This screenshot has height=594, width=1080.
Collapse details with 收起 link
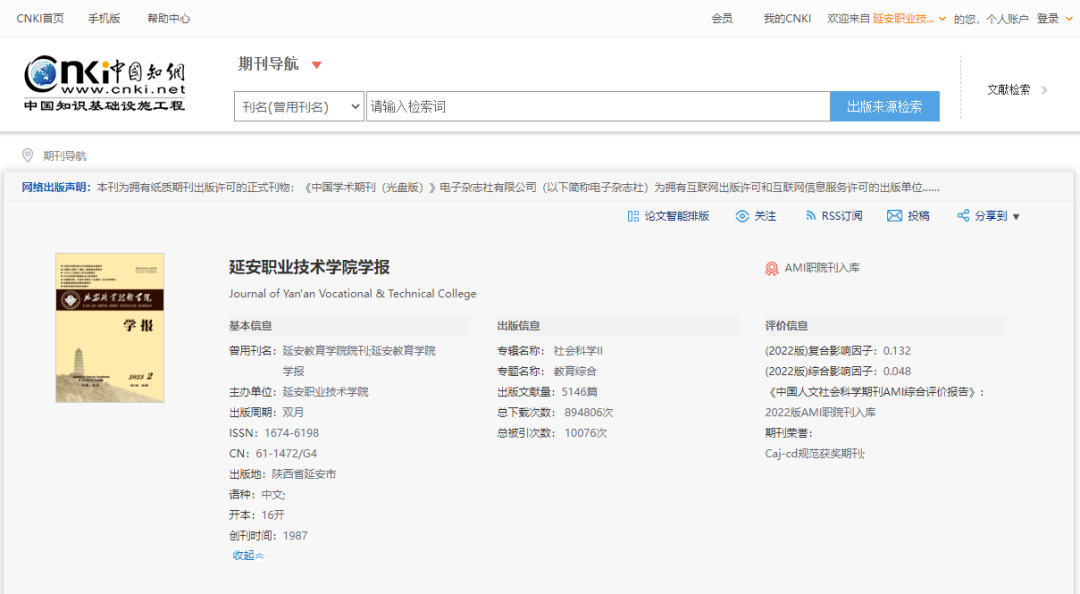(x=248, y=555)
